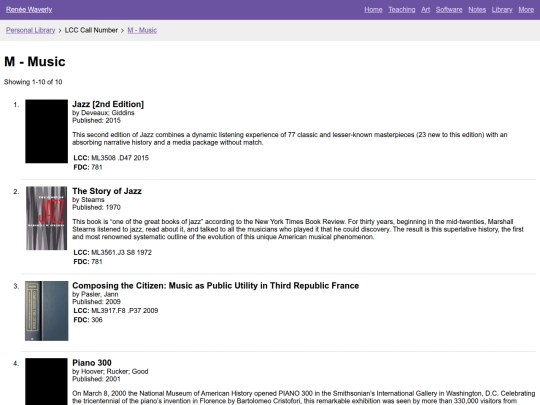Screen dimensions: 540x405
Task: Open the Renée Waverly site title link
Action: [x=29, y=10]
